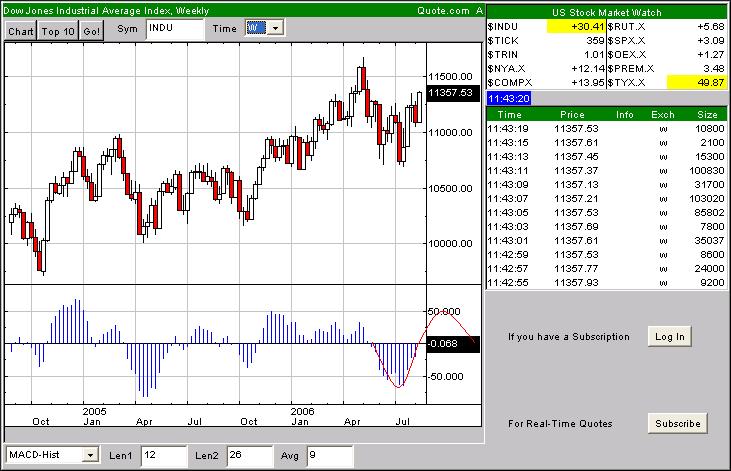Click the Log In button
731x471 pixels.
[669, 336]
